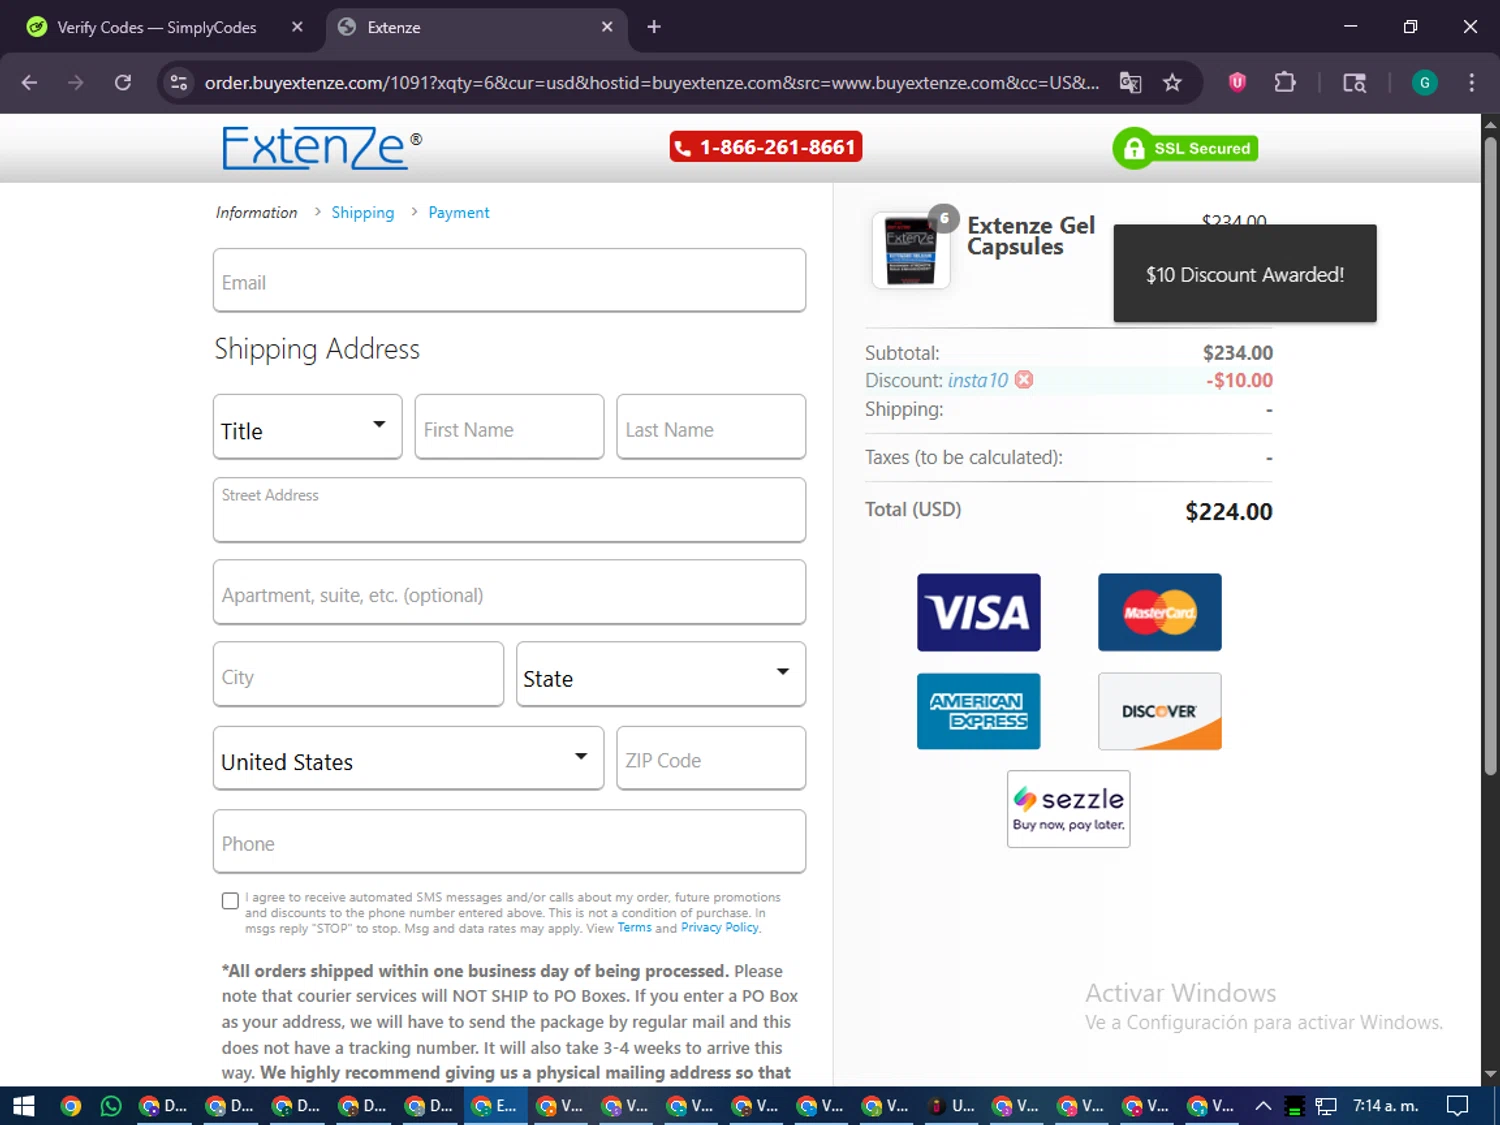
Task: Close the Verify Codes — SimplyCodes tab
Action: pyautogui.click(x=297, y=27)
